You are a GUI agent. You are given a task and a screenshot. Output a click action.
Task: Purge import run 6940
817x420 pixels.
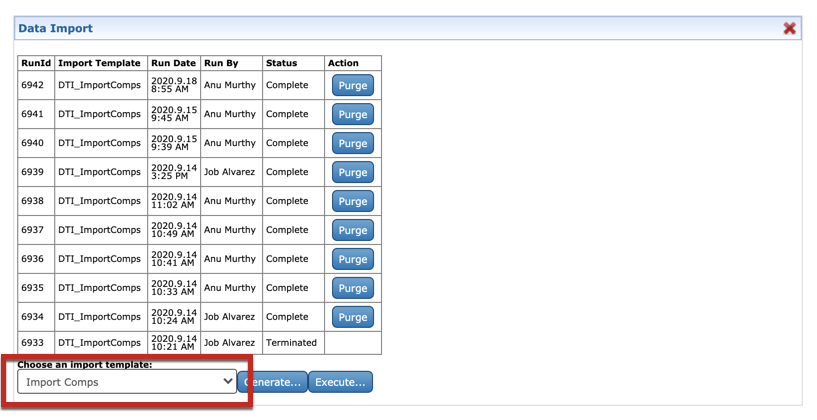(x=352, y=144)
